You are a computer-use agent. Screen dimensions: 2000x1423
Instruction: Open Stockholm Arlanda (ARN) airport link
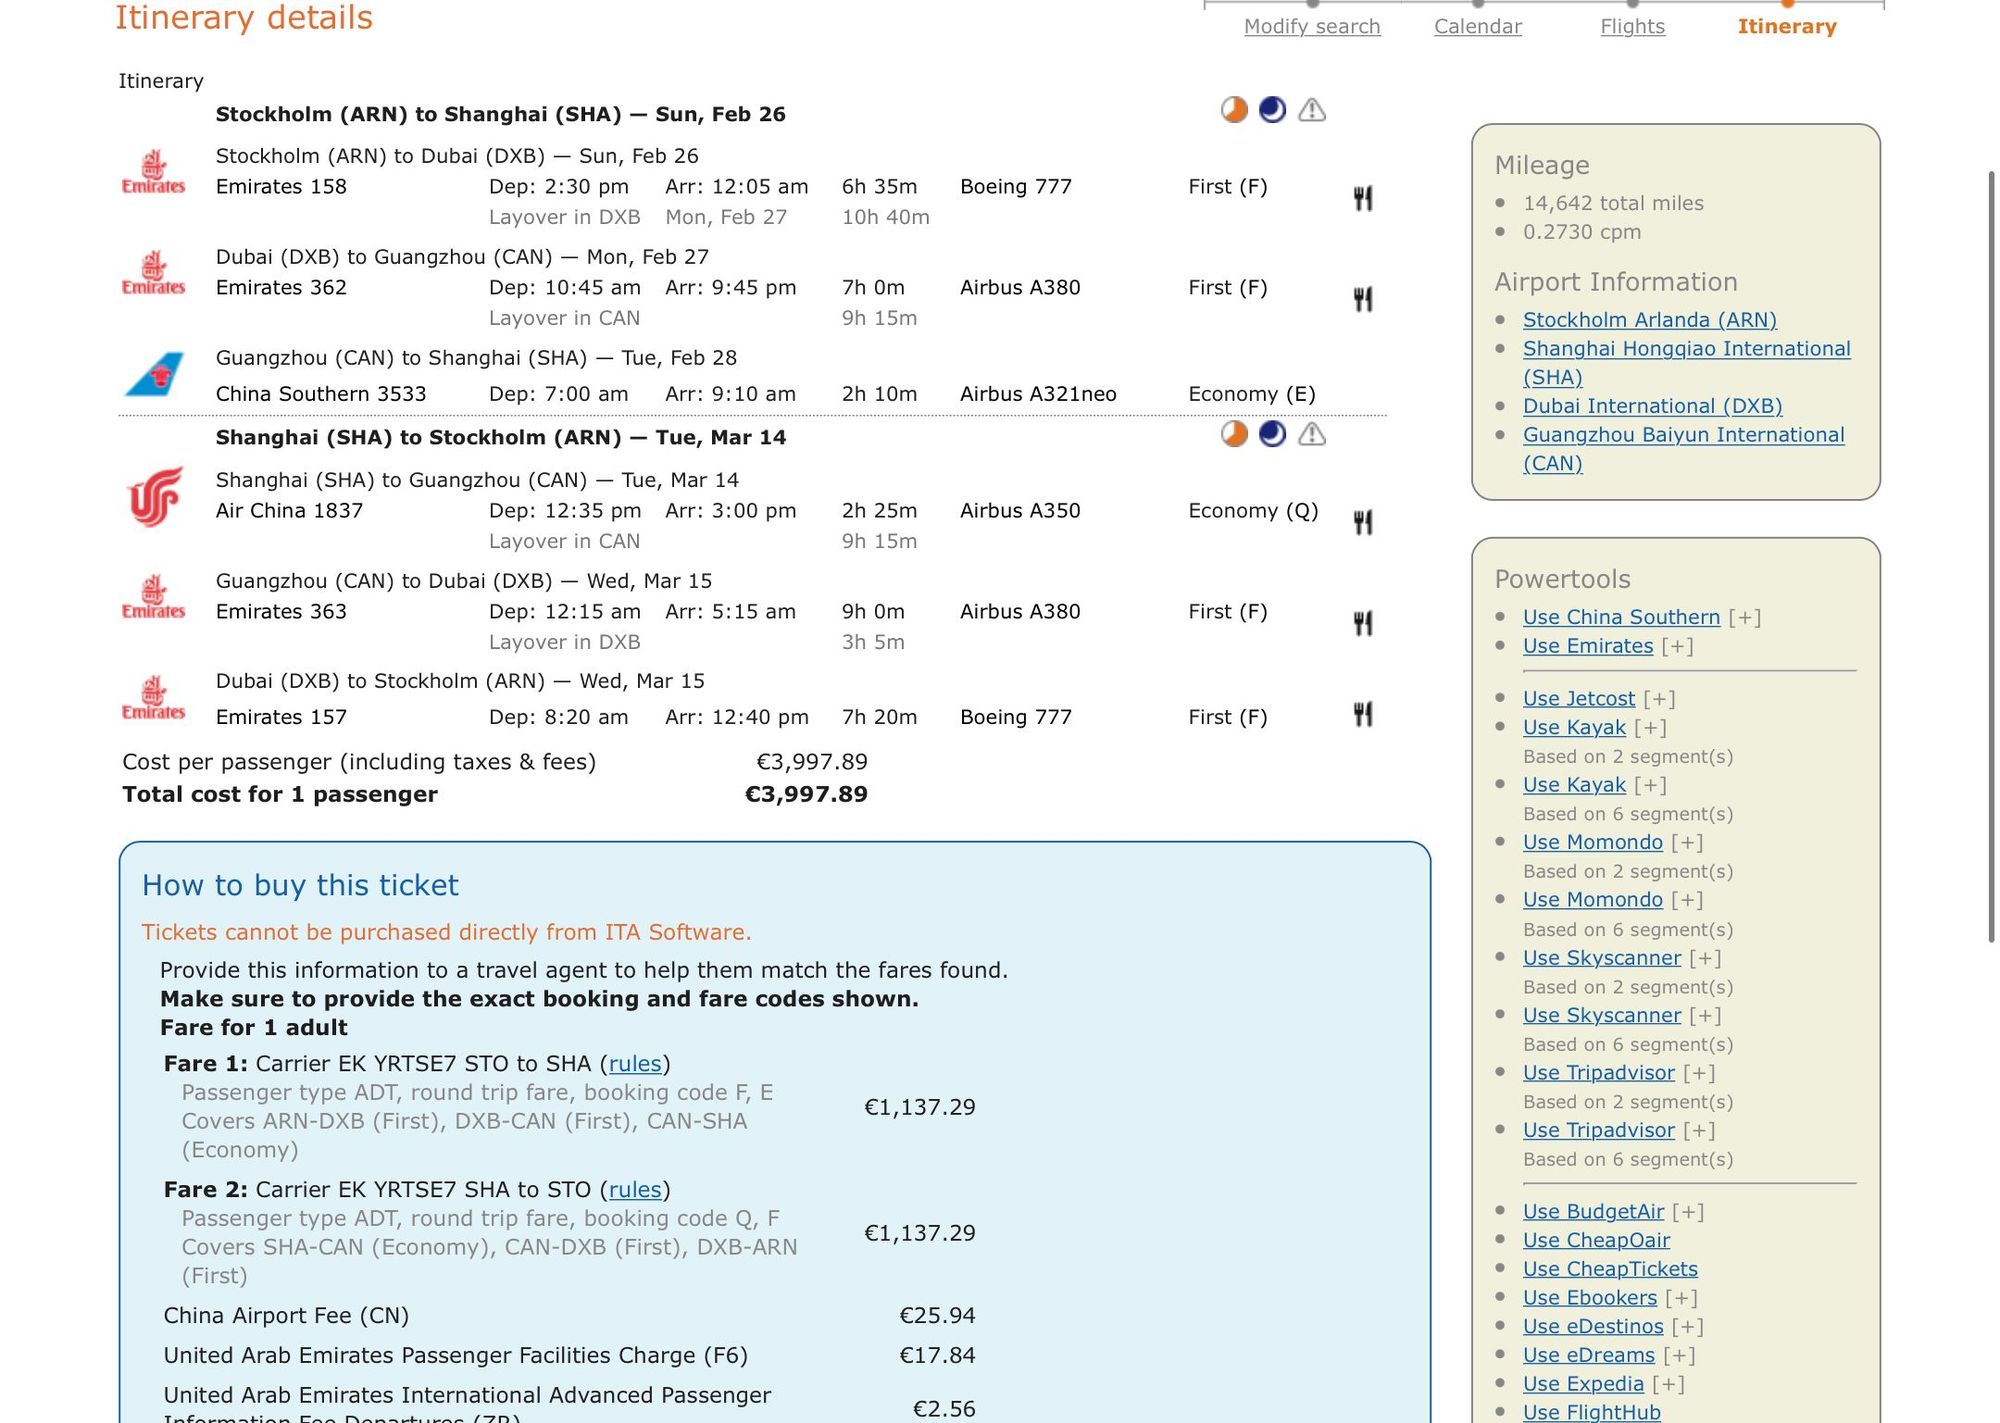(x=1650, y=320)
